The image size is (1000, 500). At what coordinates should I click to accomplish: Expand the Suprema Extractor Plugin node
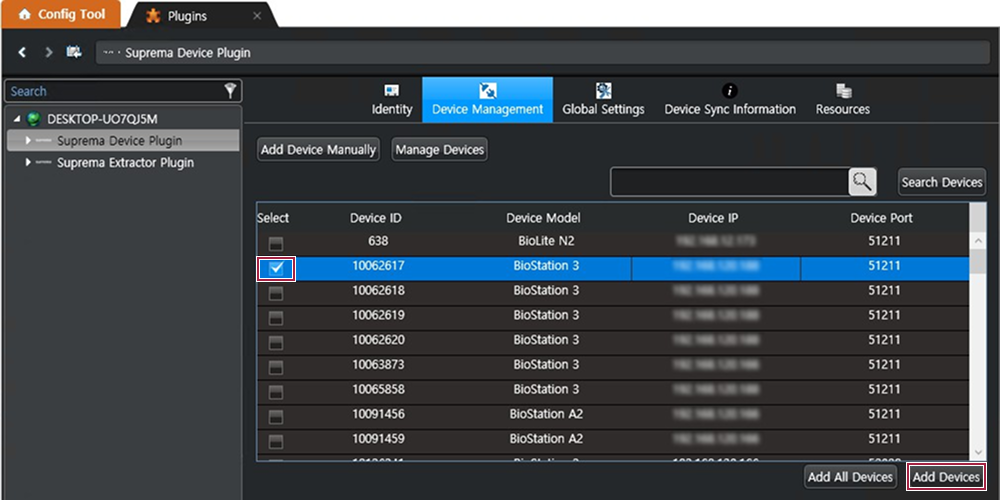coord(28,163)
